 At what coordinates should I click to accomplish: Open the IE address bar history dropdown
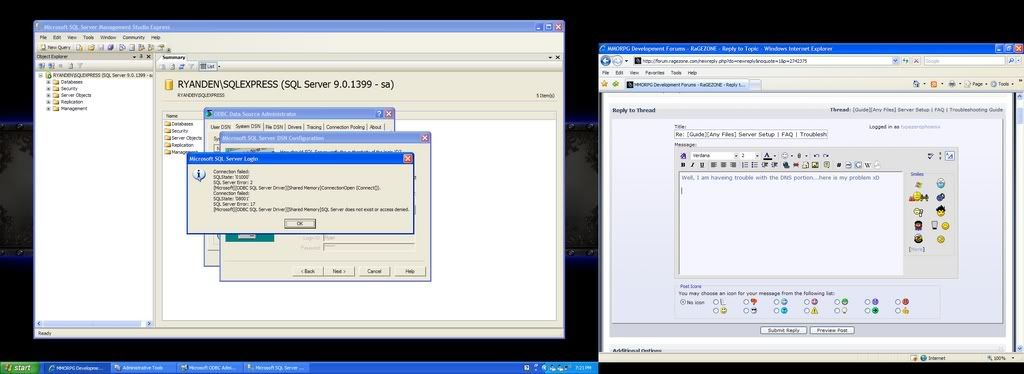[x=895, y=61]
